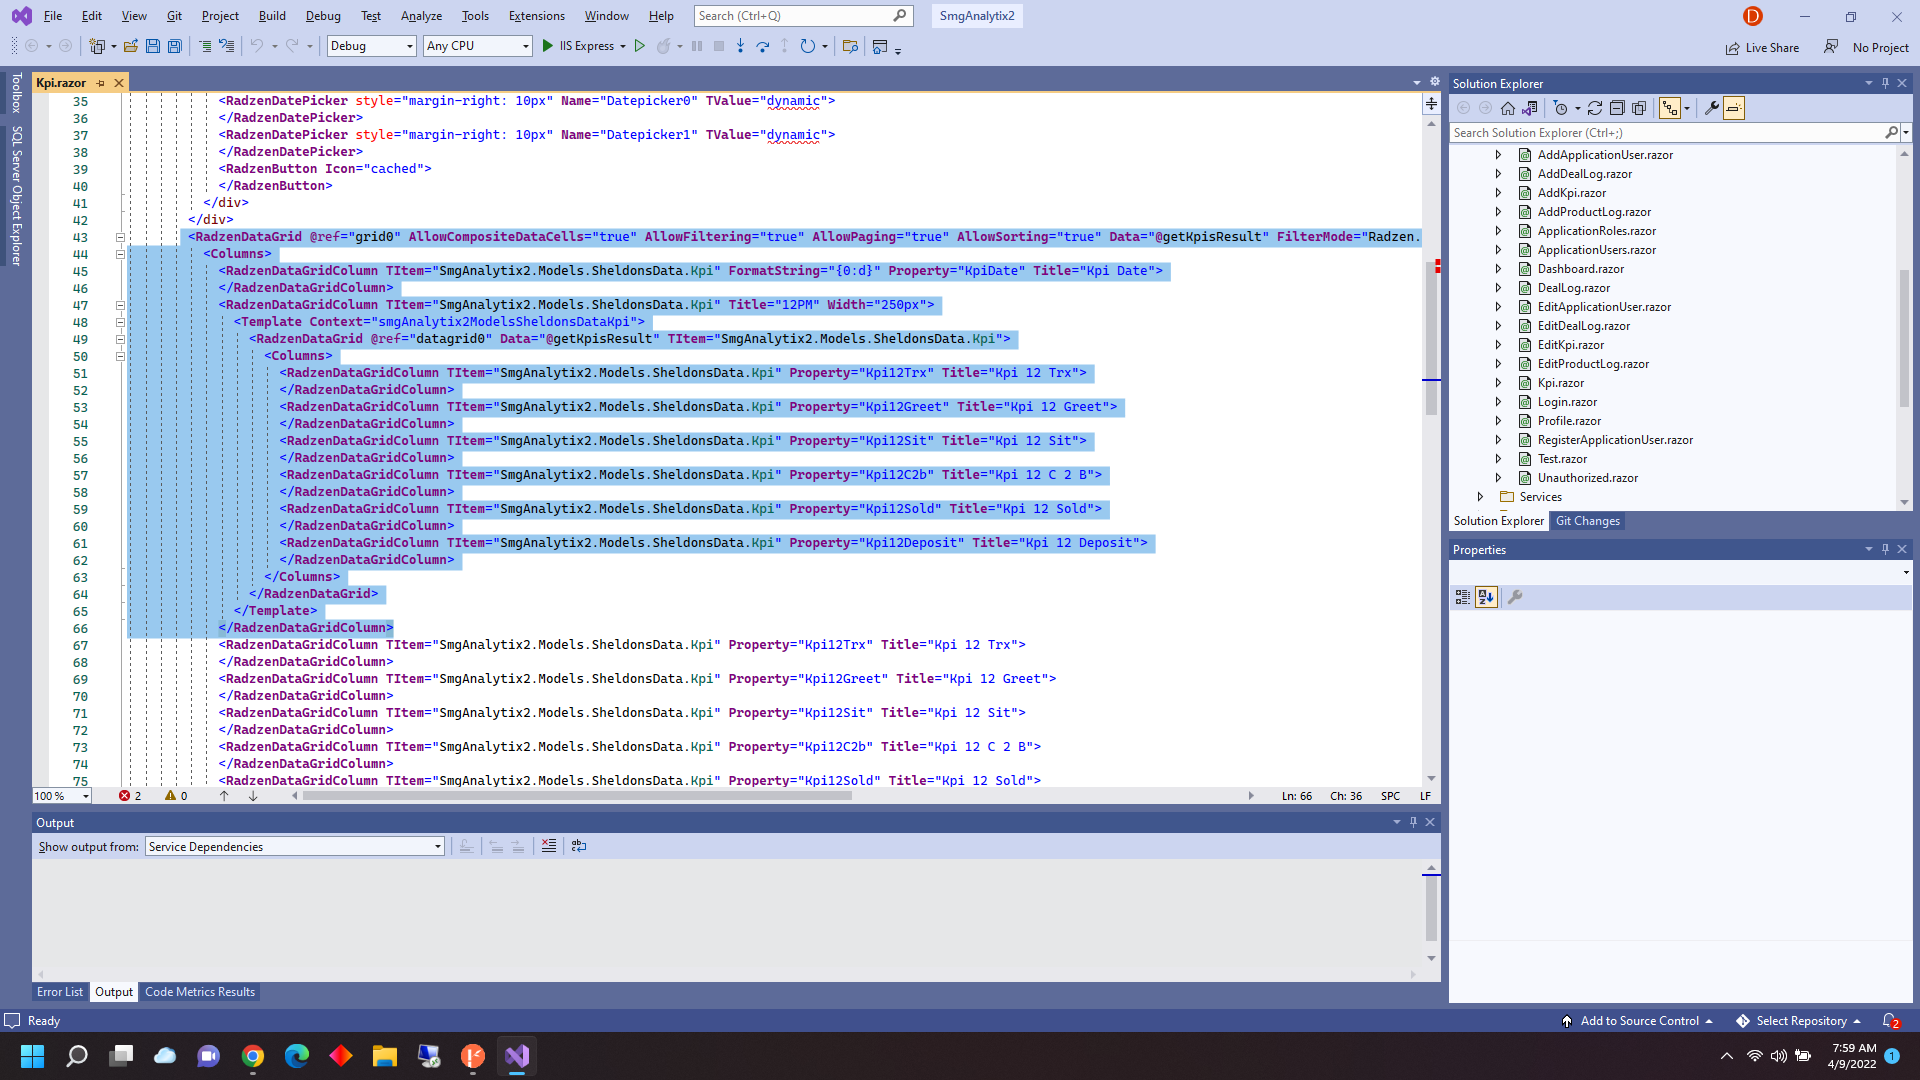Image resolution: width=1920 pixels, height=1080 pixels.
Task: Click the Open File folder icon
Action: pyautogui.click(x=131, y=46)
